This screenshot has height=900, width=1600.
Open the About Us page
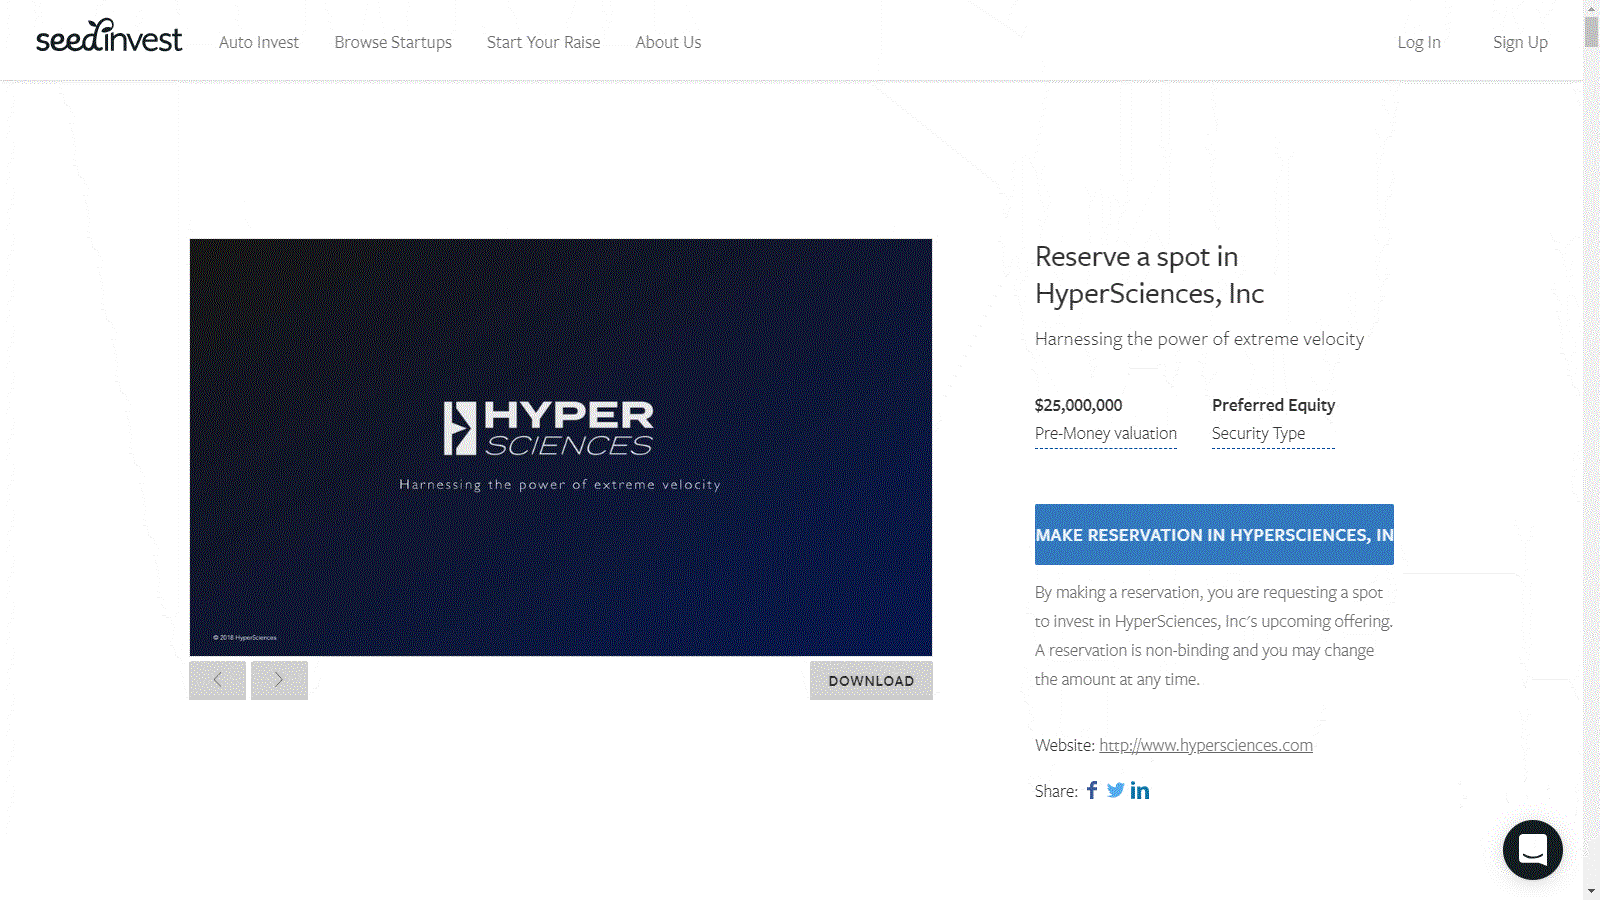[668, 42]
